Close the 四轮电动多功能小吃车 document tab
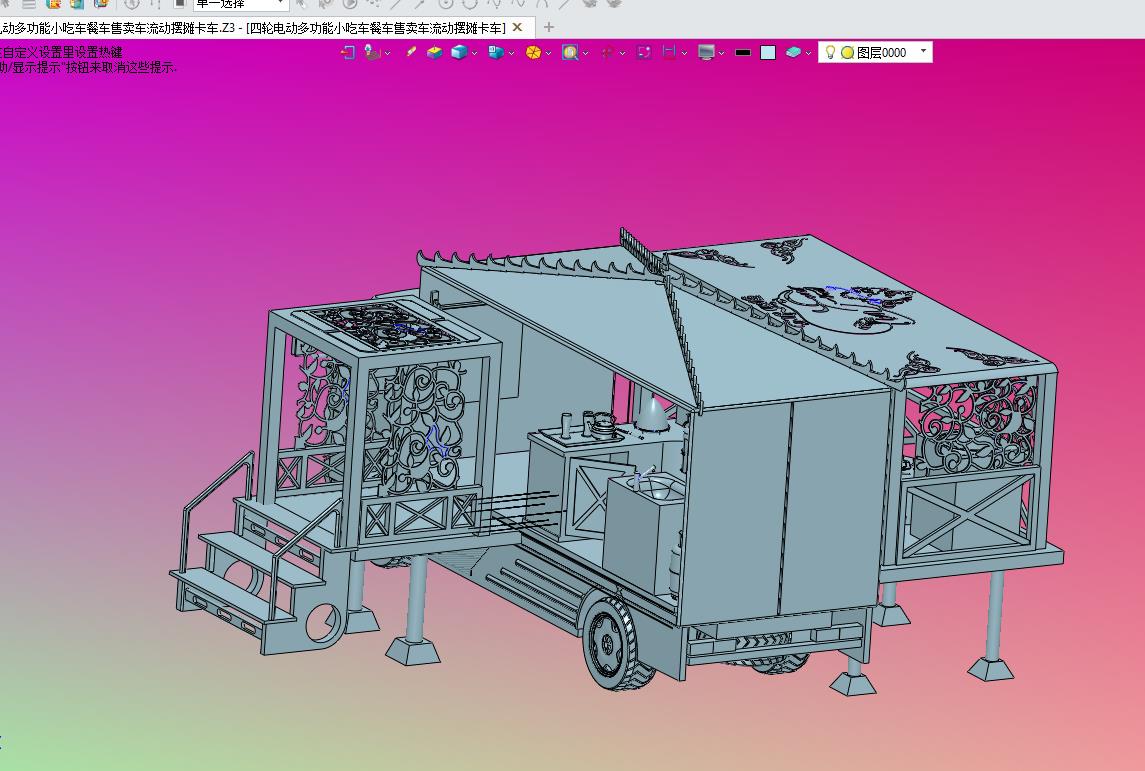Screen dimensions: 1145x771 click(517, 28)
